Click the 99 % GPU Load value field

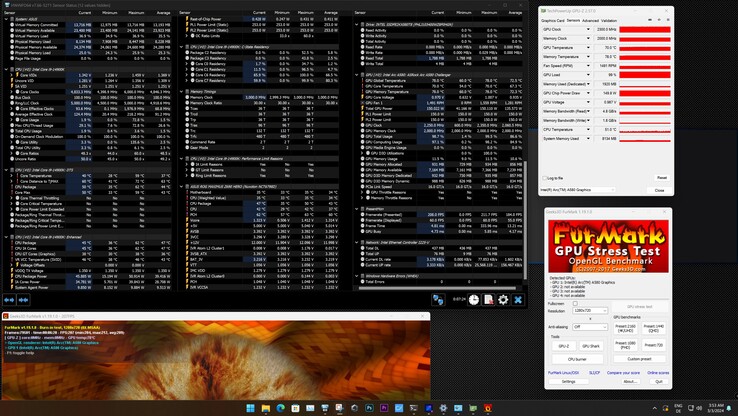point(605,75)
